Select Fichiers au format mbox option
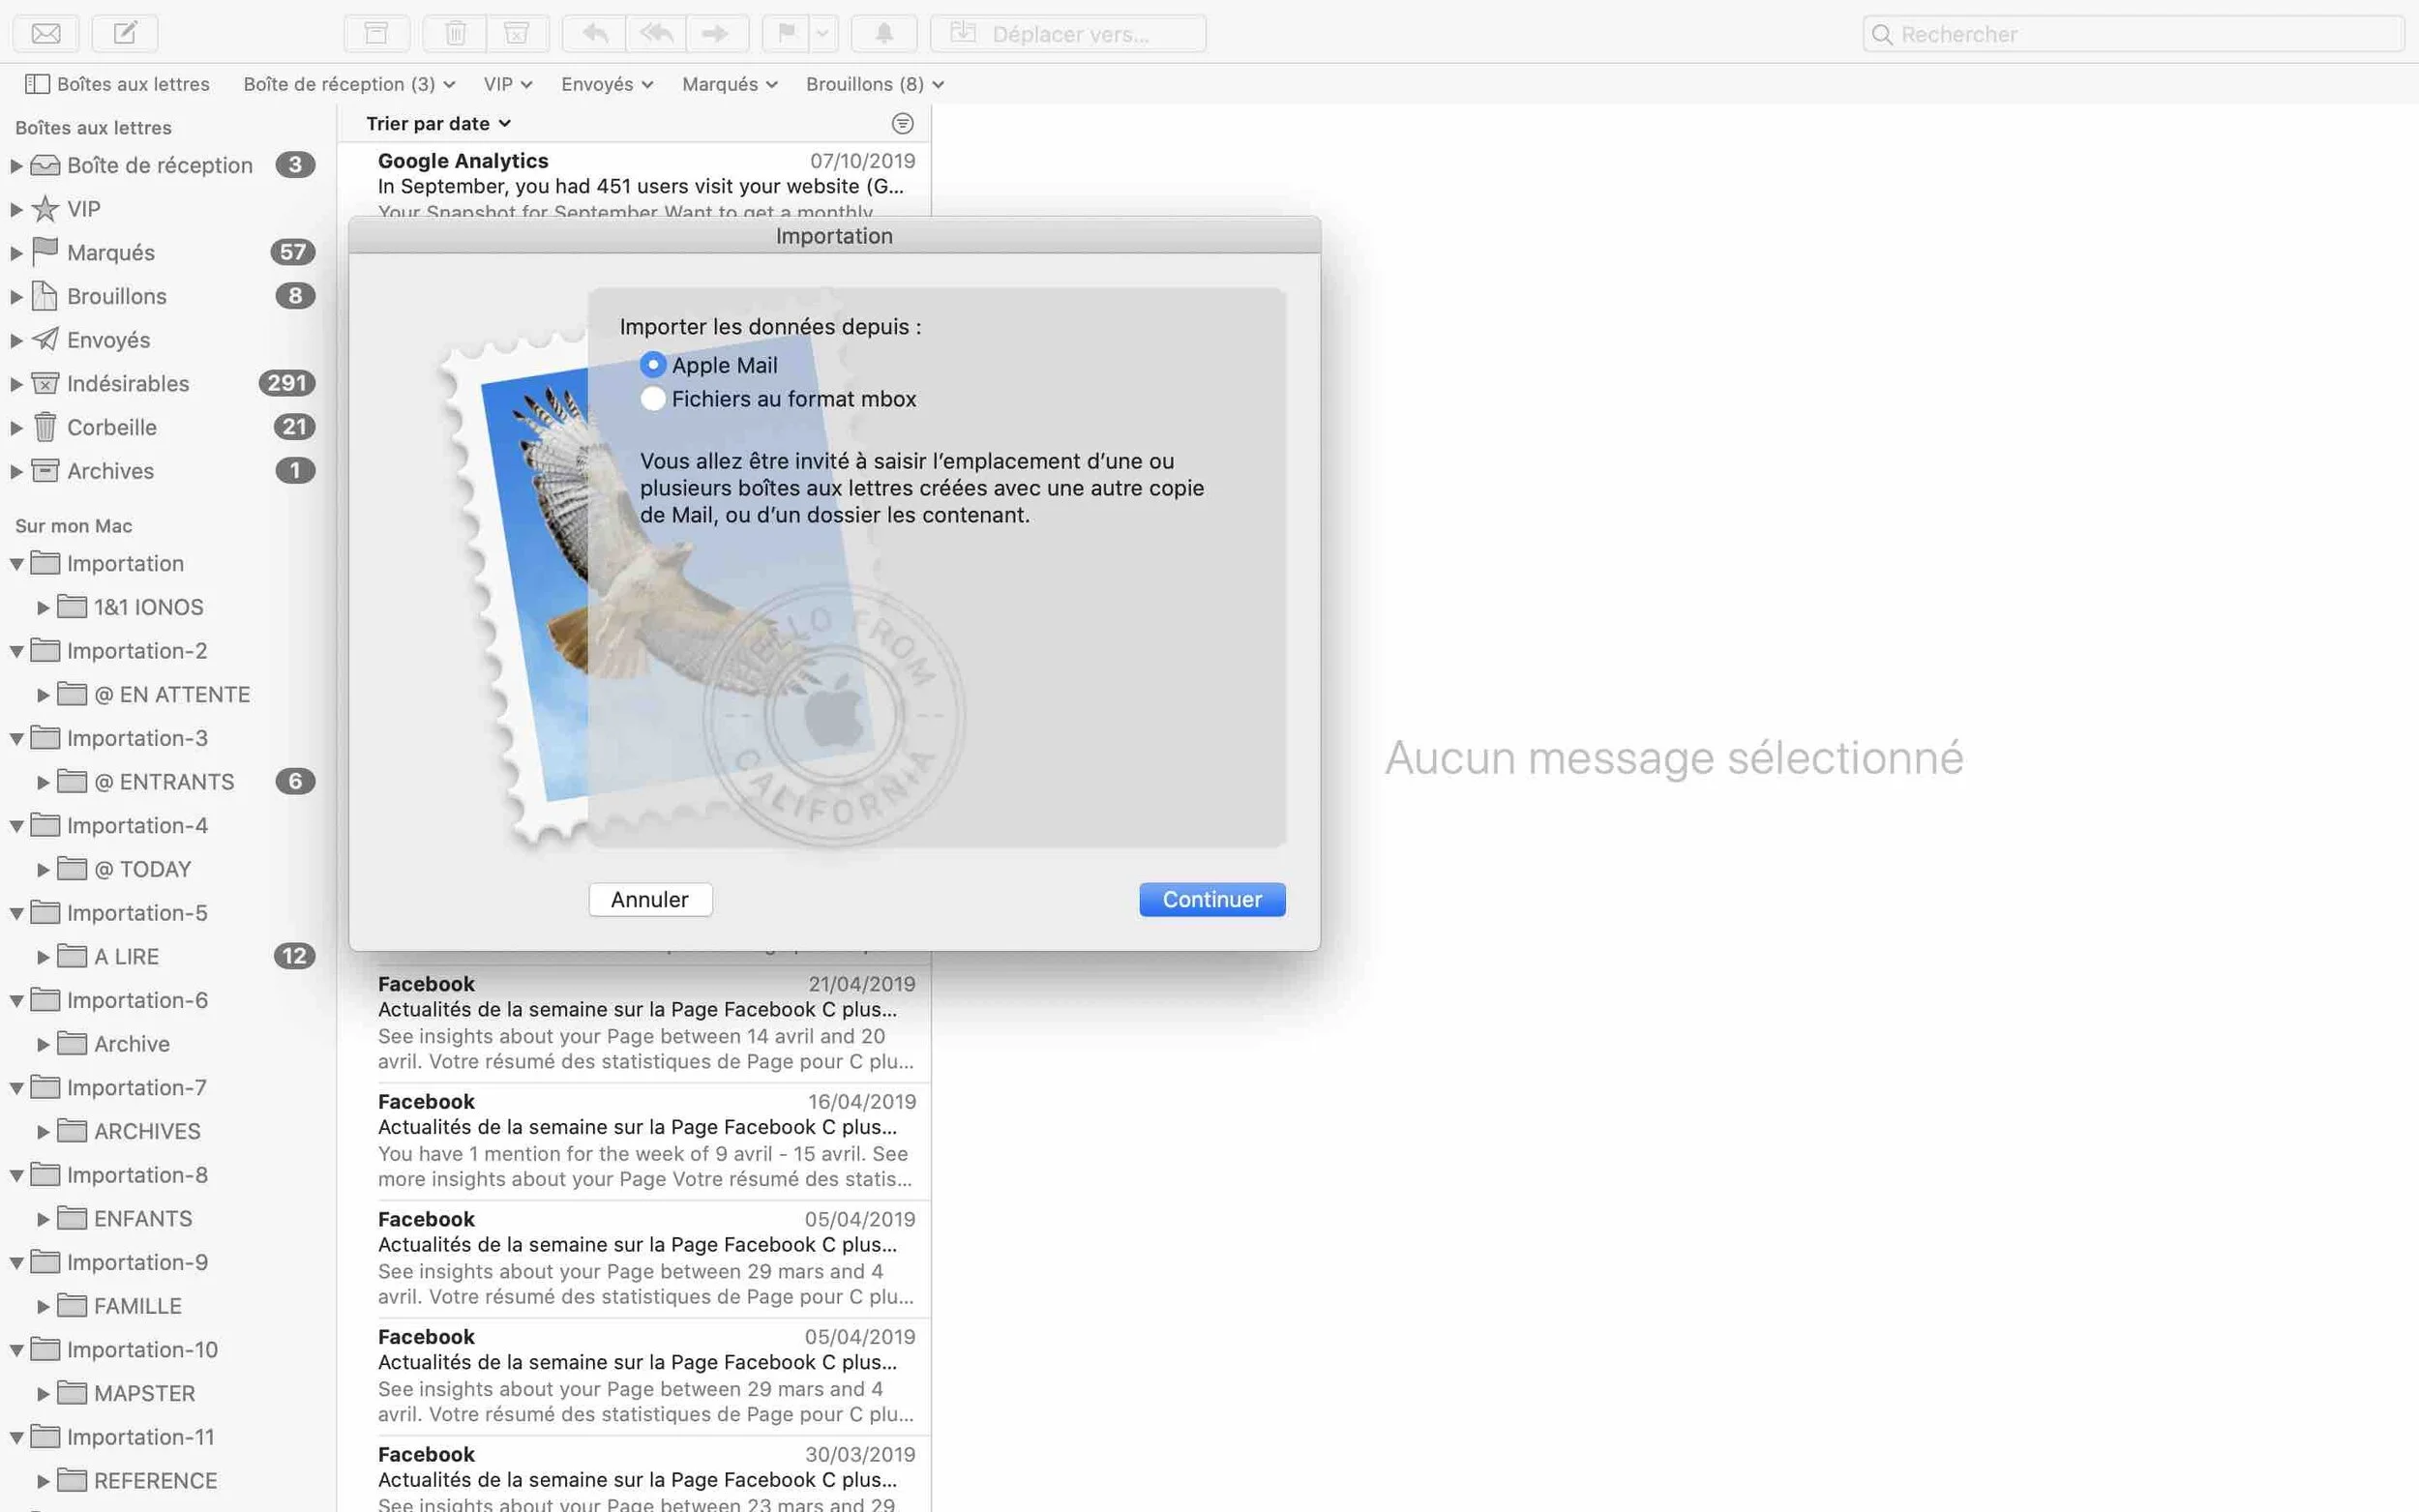Viewport: 2419px width, 1512px height. tap(653, 399)
